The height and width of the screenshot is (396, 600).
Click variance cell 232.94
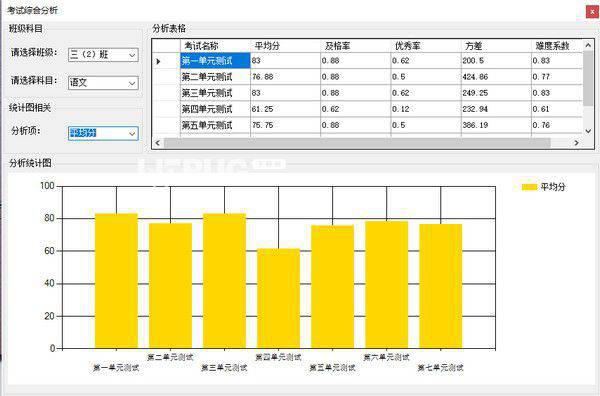496,109
